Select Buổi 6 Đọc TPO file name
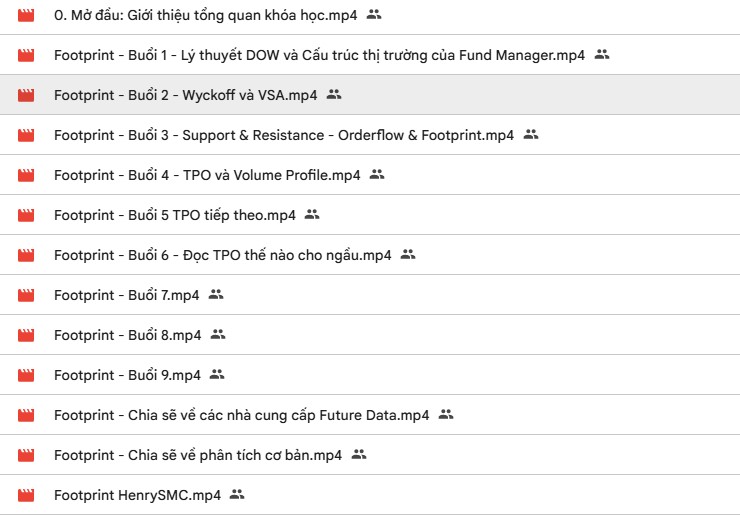This screenshot has height=516, width=740. [x=222, y=255]
